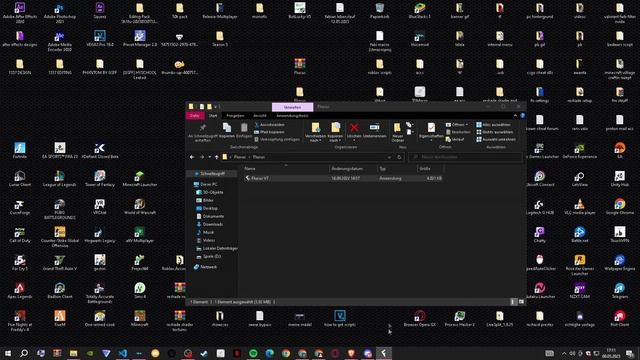The width and height of the screenshot is (640, 360).
Task: Click the Explorer help icon
Action: (x=522, y=116)
